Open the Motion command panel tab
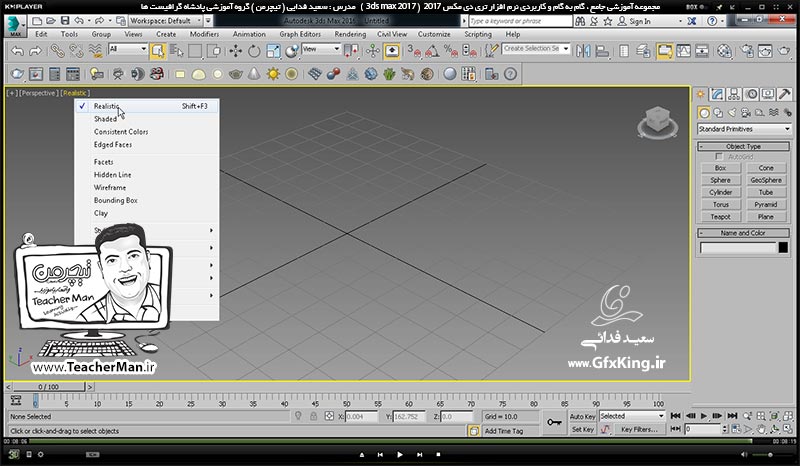This screenshot has width=800, height=466. 751,94
